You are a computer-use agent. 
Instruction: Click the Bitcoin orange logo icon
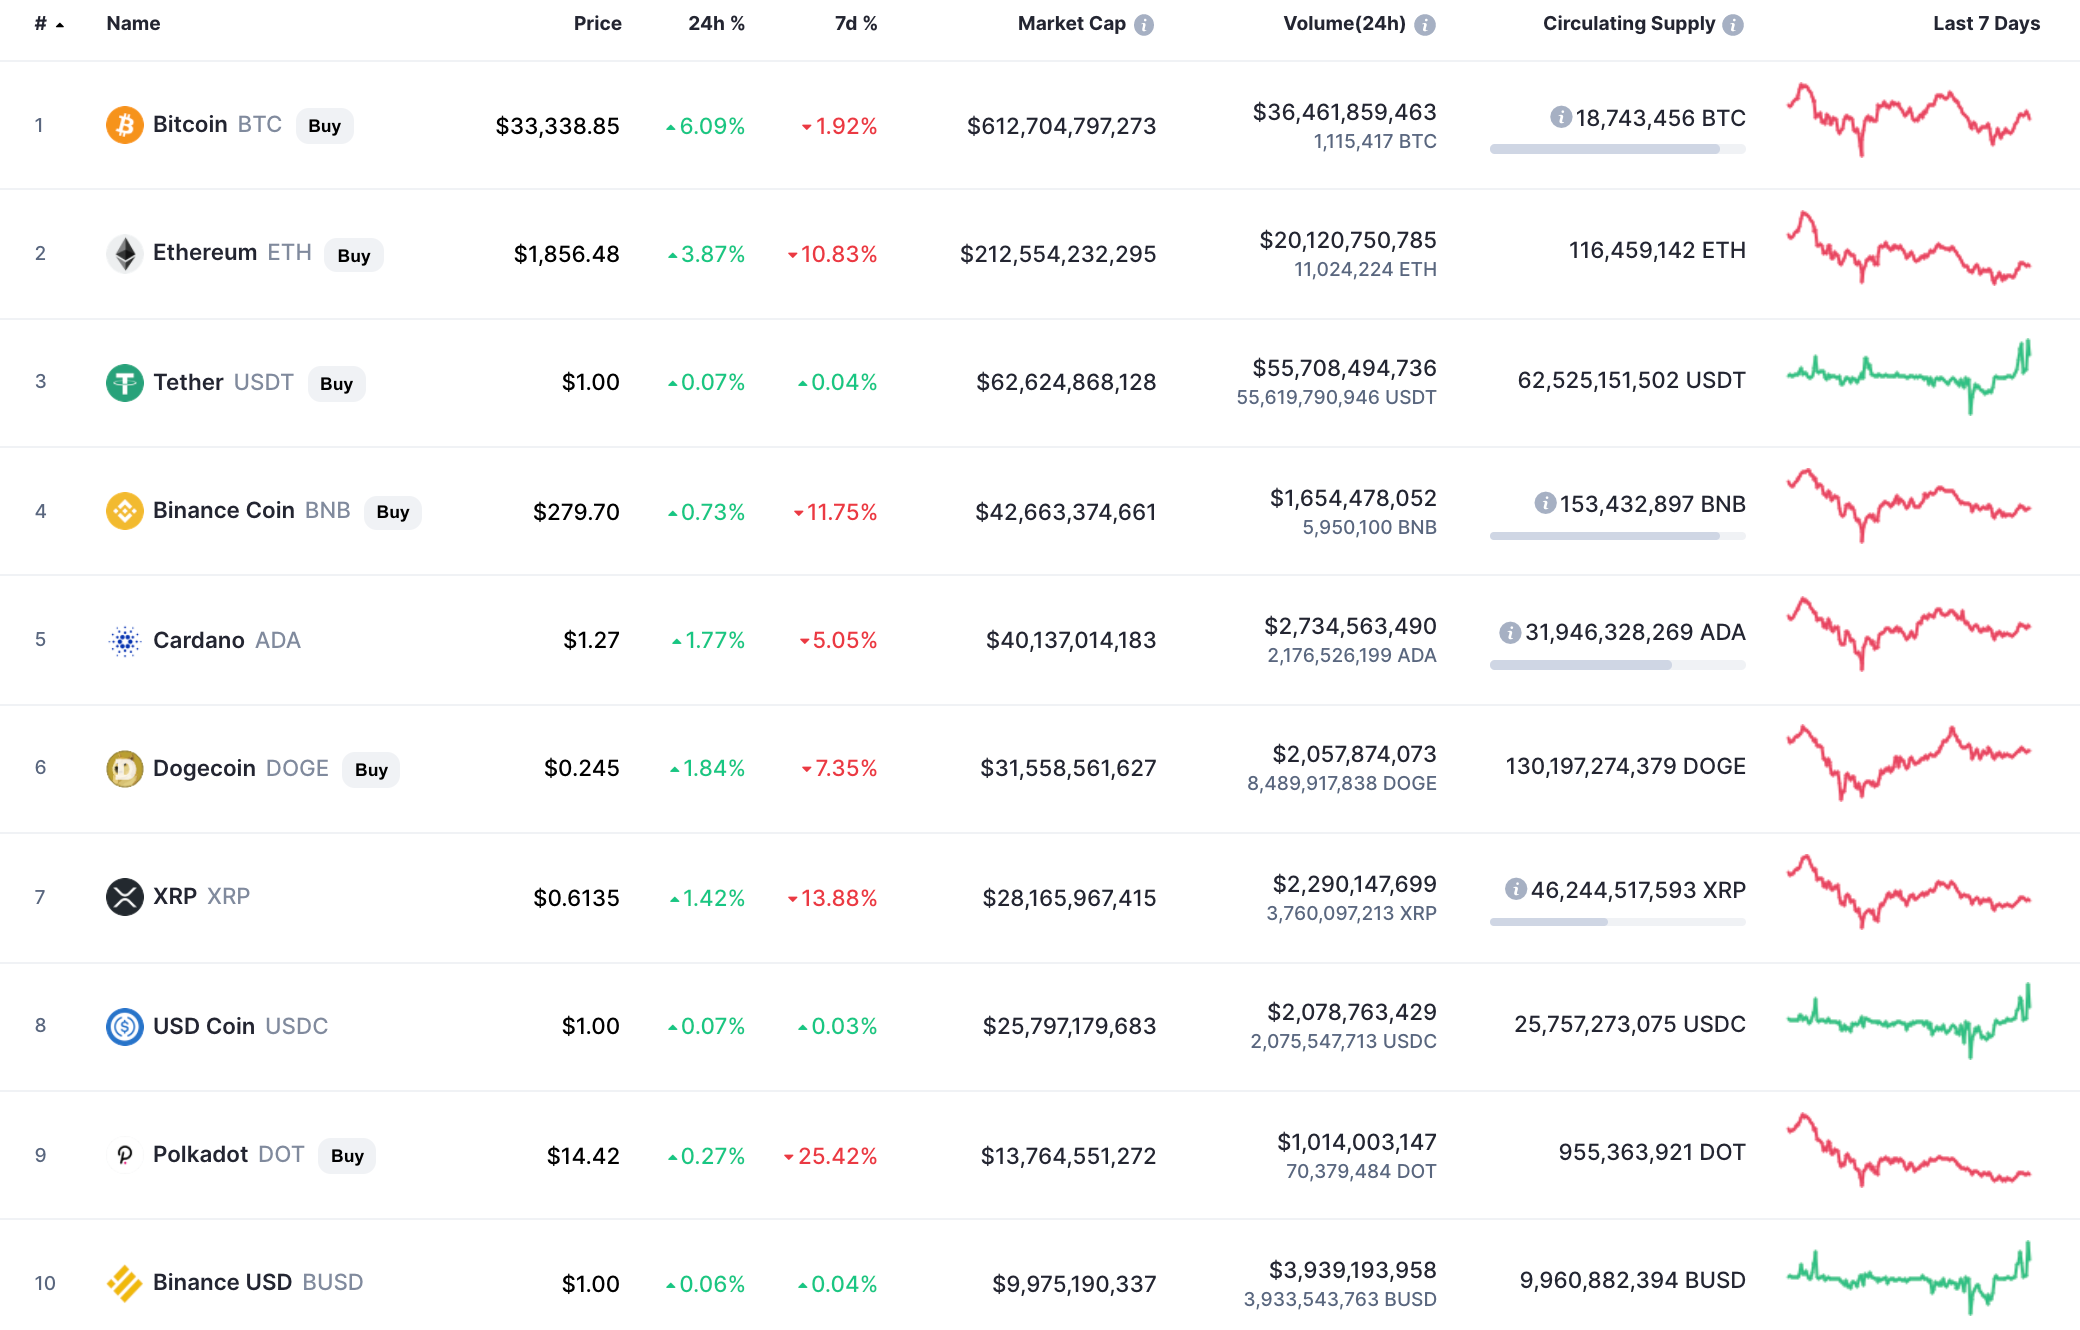point(125,125)
